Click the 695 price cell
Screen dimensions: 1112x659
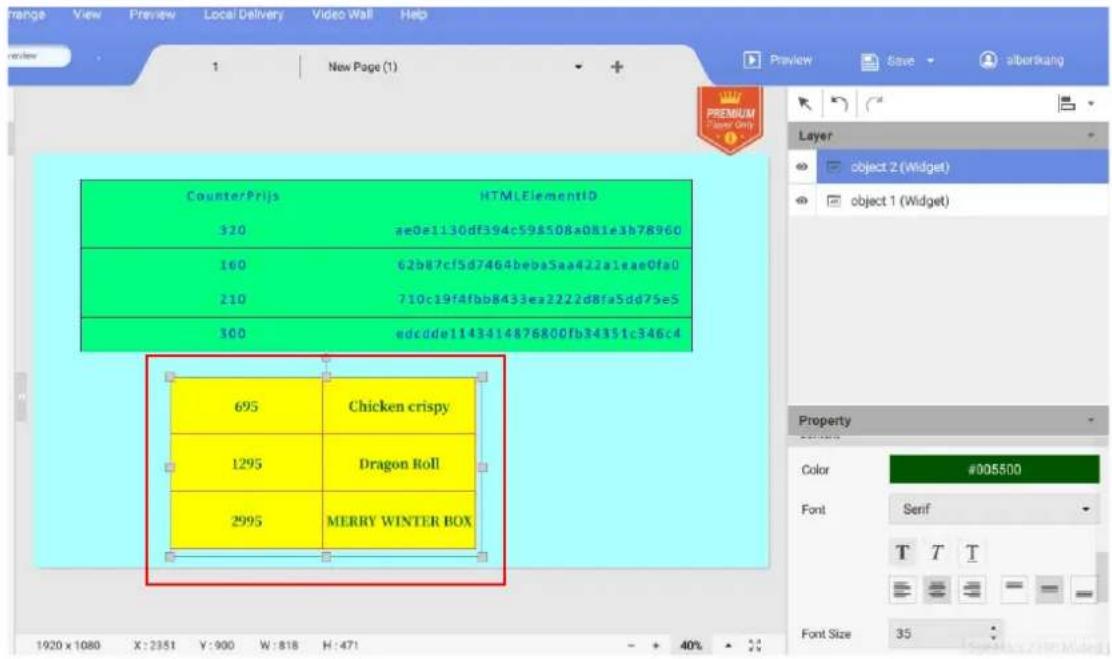point(246,406)
